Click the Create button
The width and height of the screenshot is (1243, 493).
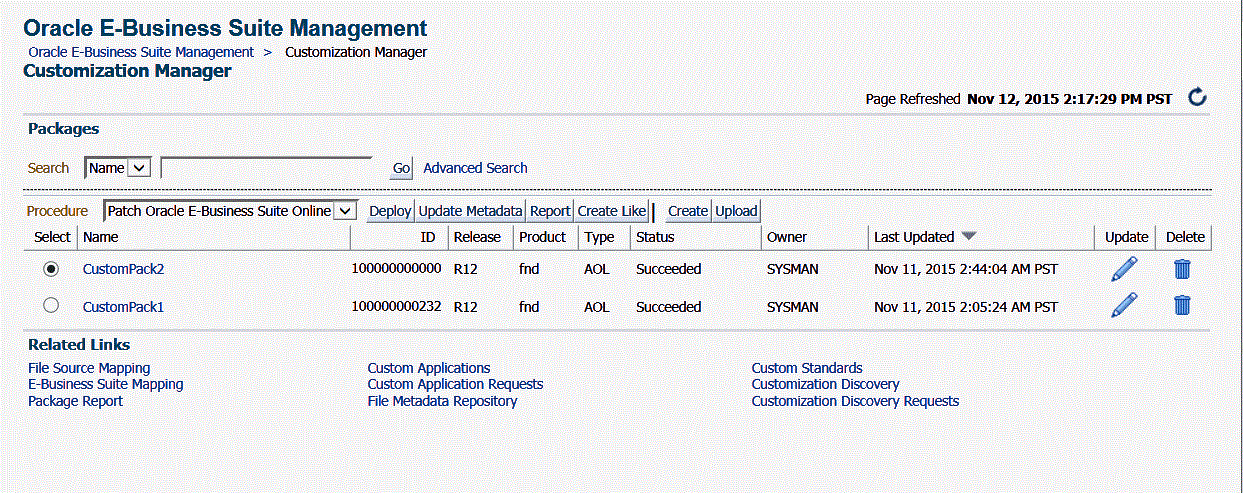point(688,211)
